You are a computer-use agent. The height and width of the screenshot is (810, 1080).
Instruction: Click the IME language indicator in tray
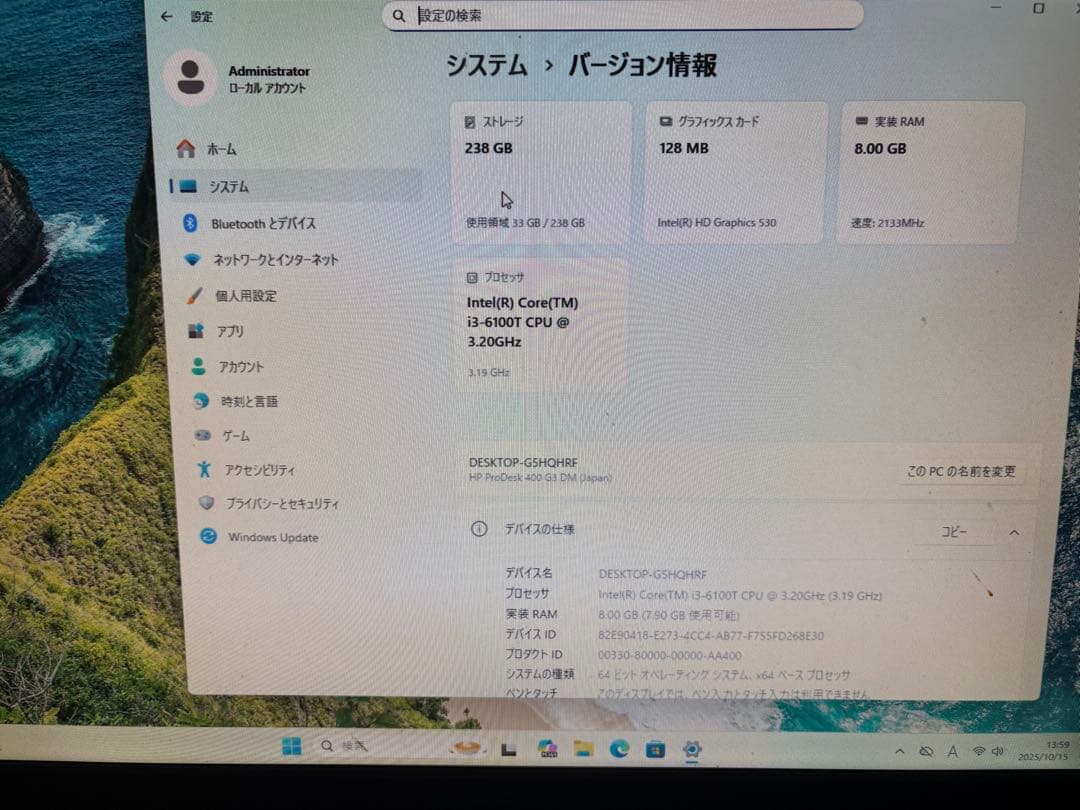click(x=952, y=751)
